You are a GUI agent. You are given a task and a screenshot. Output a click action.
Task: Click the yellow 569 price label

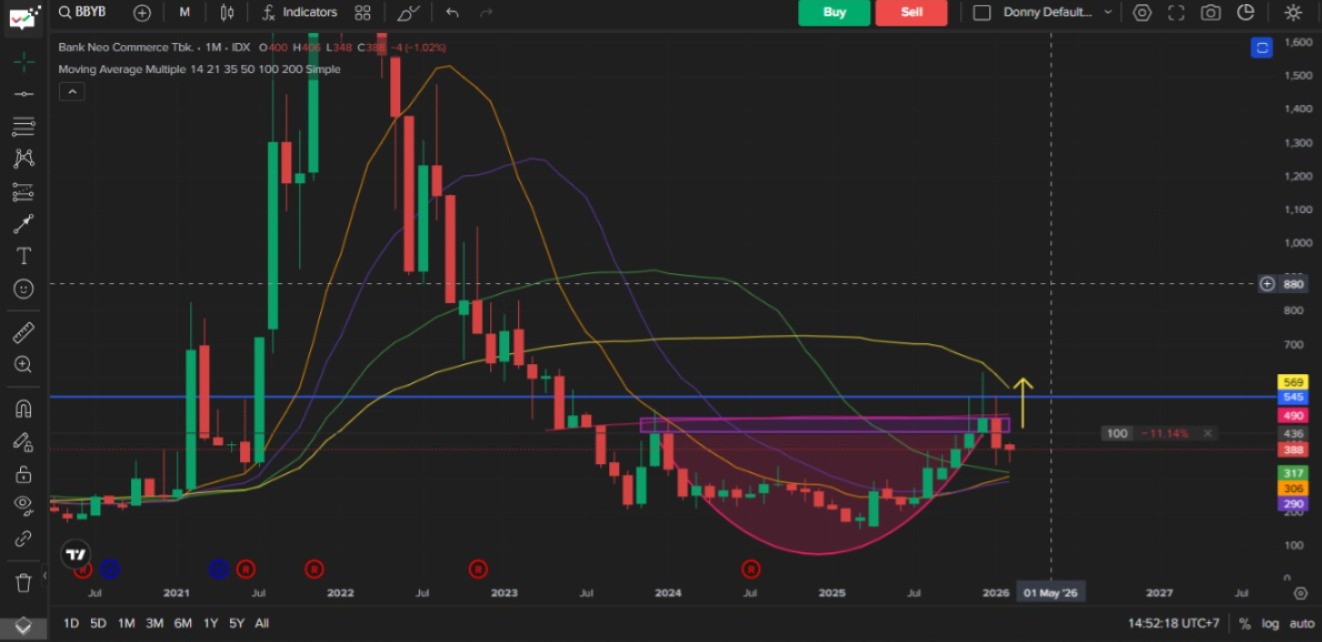pos(1293,381)
